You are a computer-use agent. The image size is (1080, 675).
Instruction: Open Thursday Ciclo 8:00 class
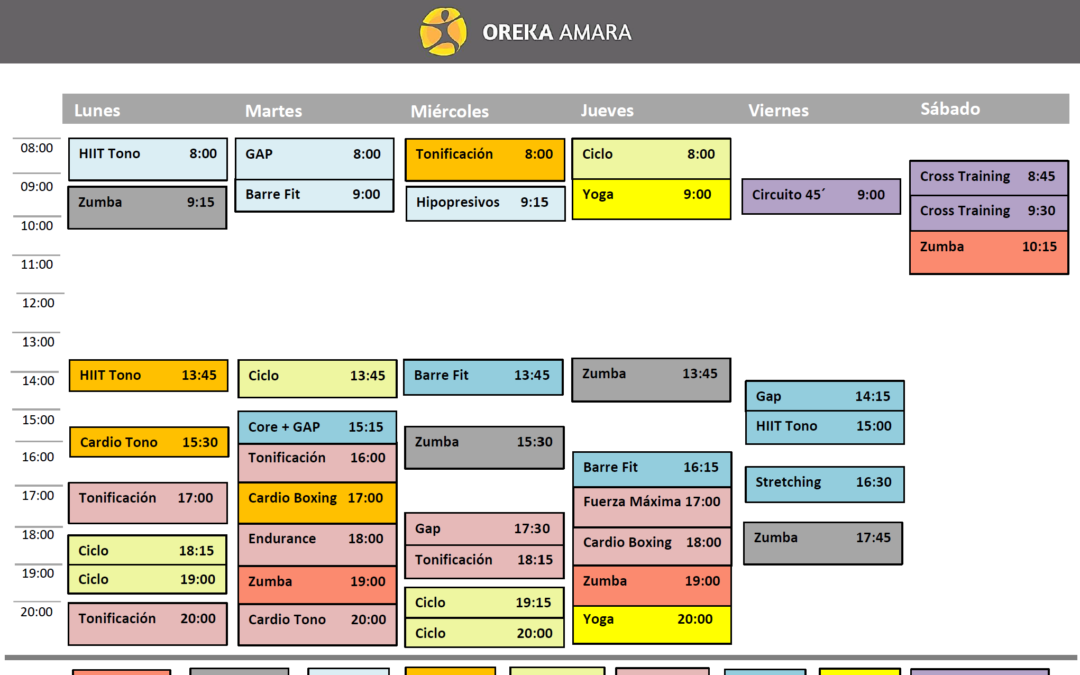652,159
